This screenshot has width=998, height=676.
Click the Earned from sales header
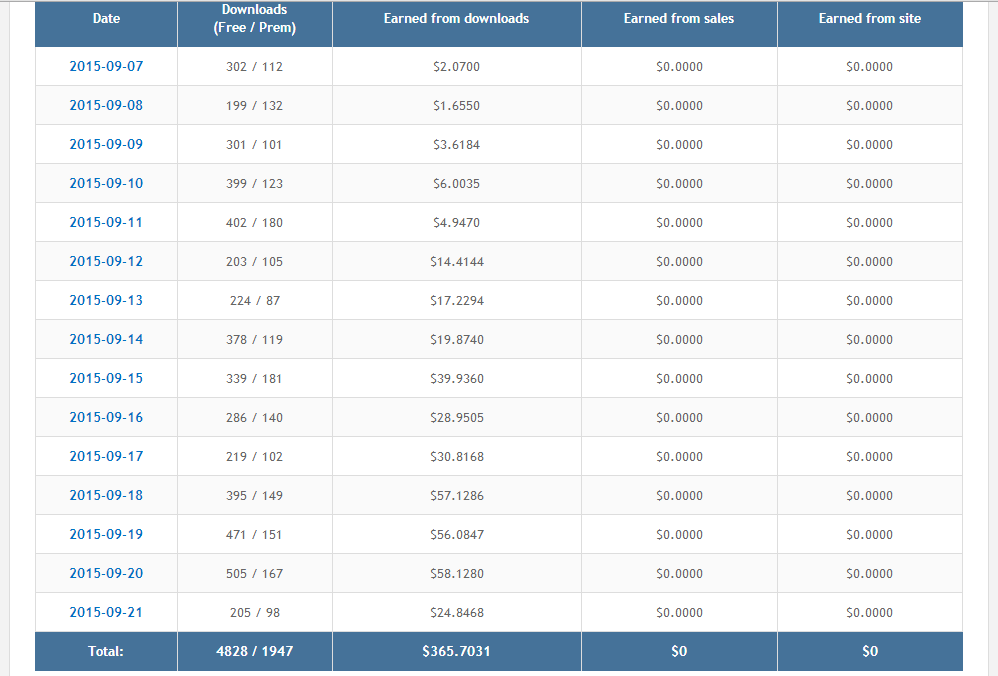(679, 18)
